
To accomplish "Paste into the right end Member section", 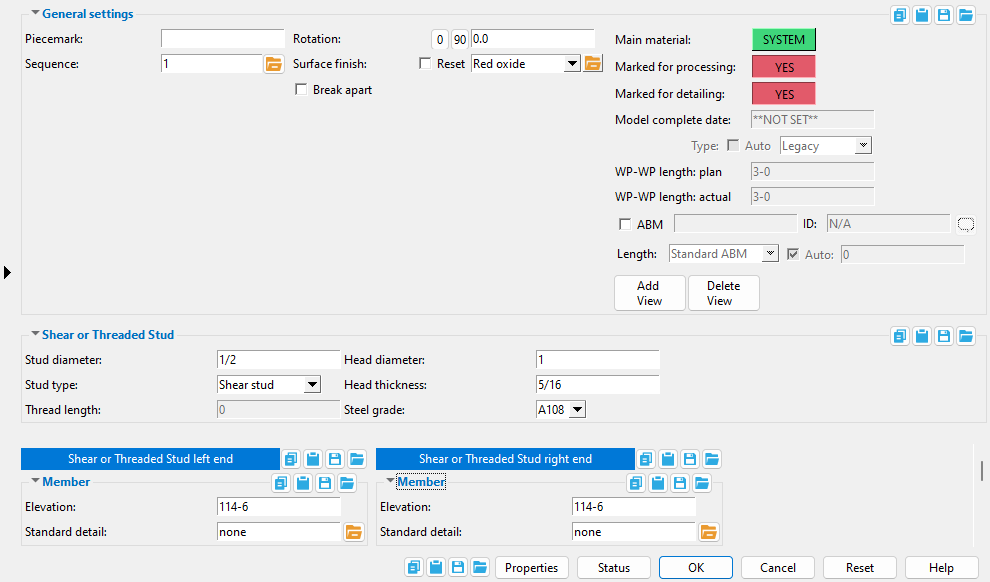I will (x=658, y=484).
